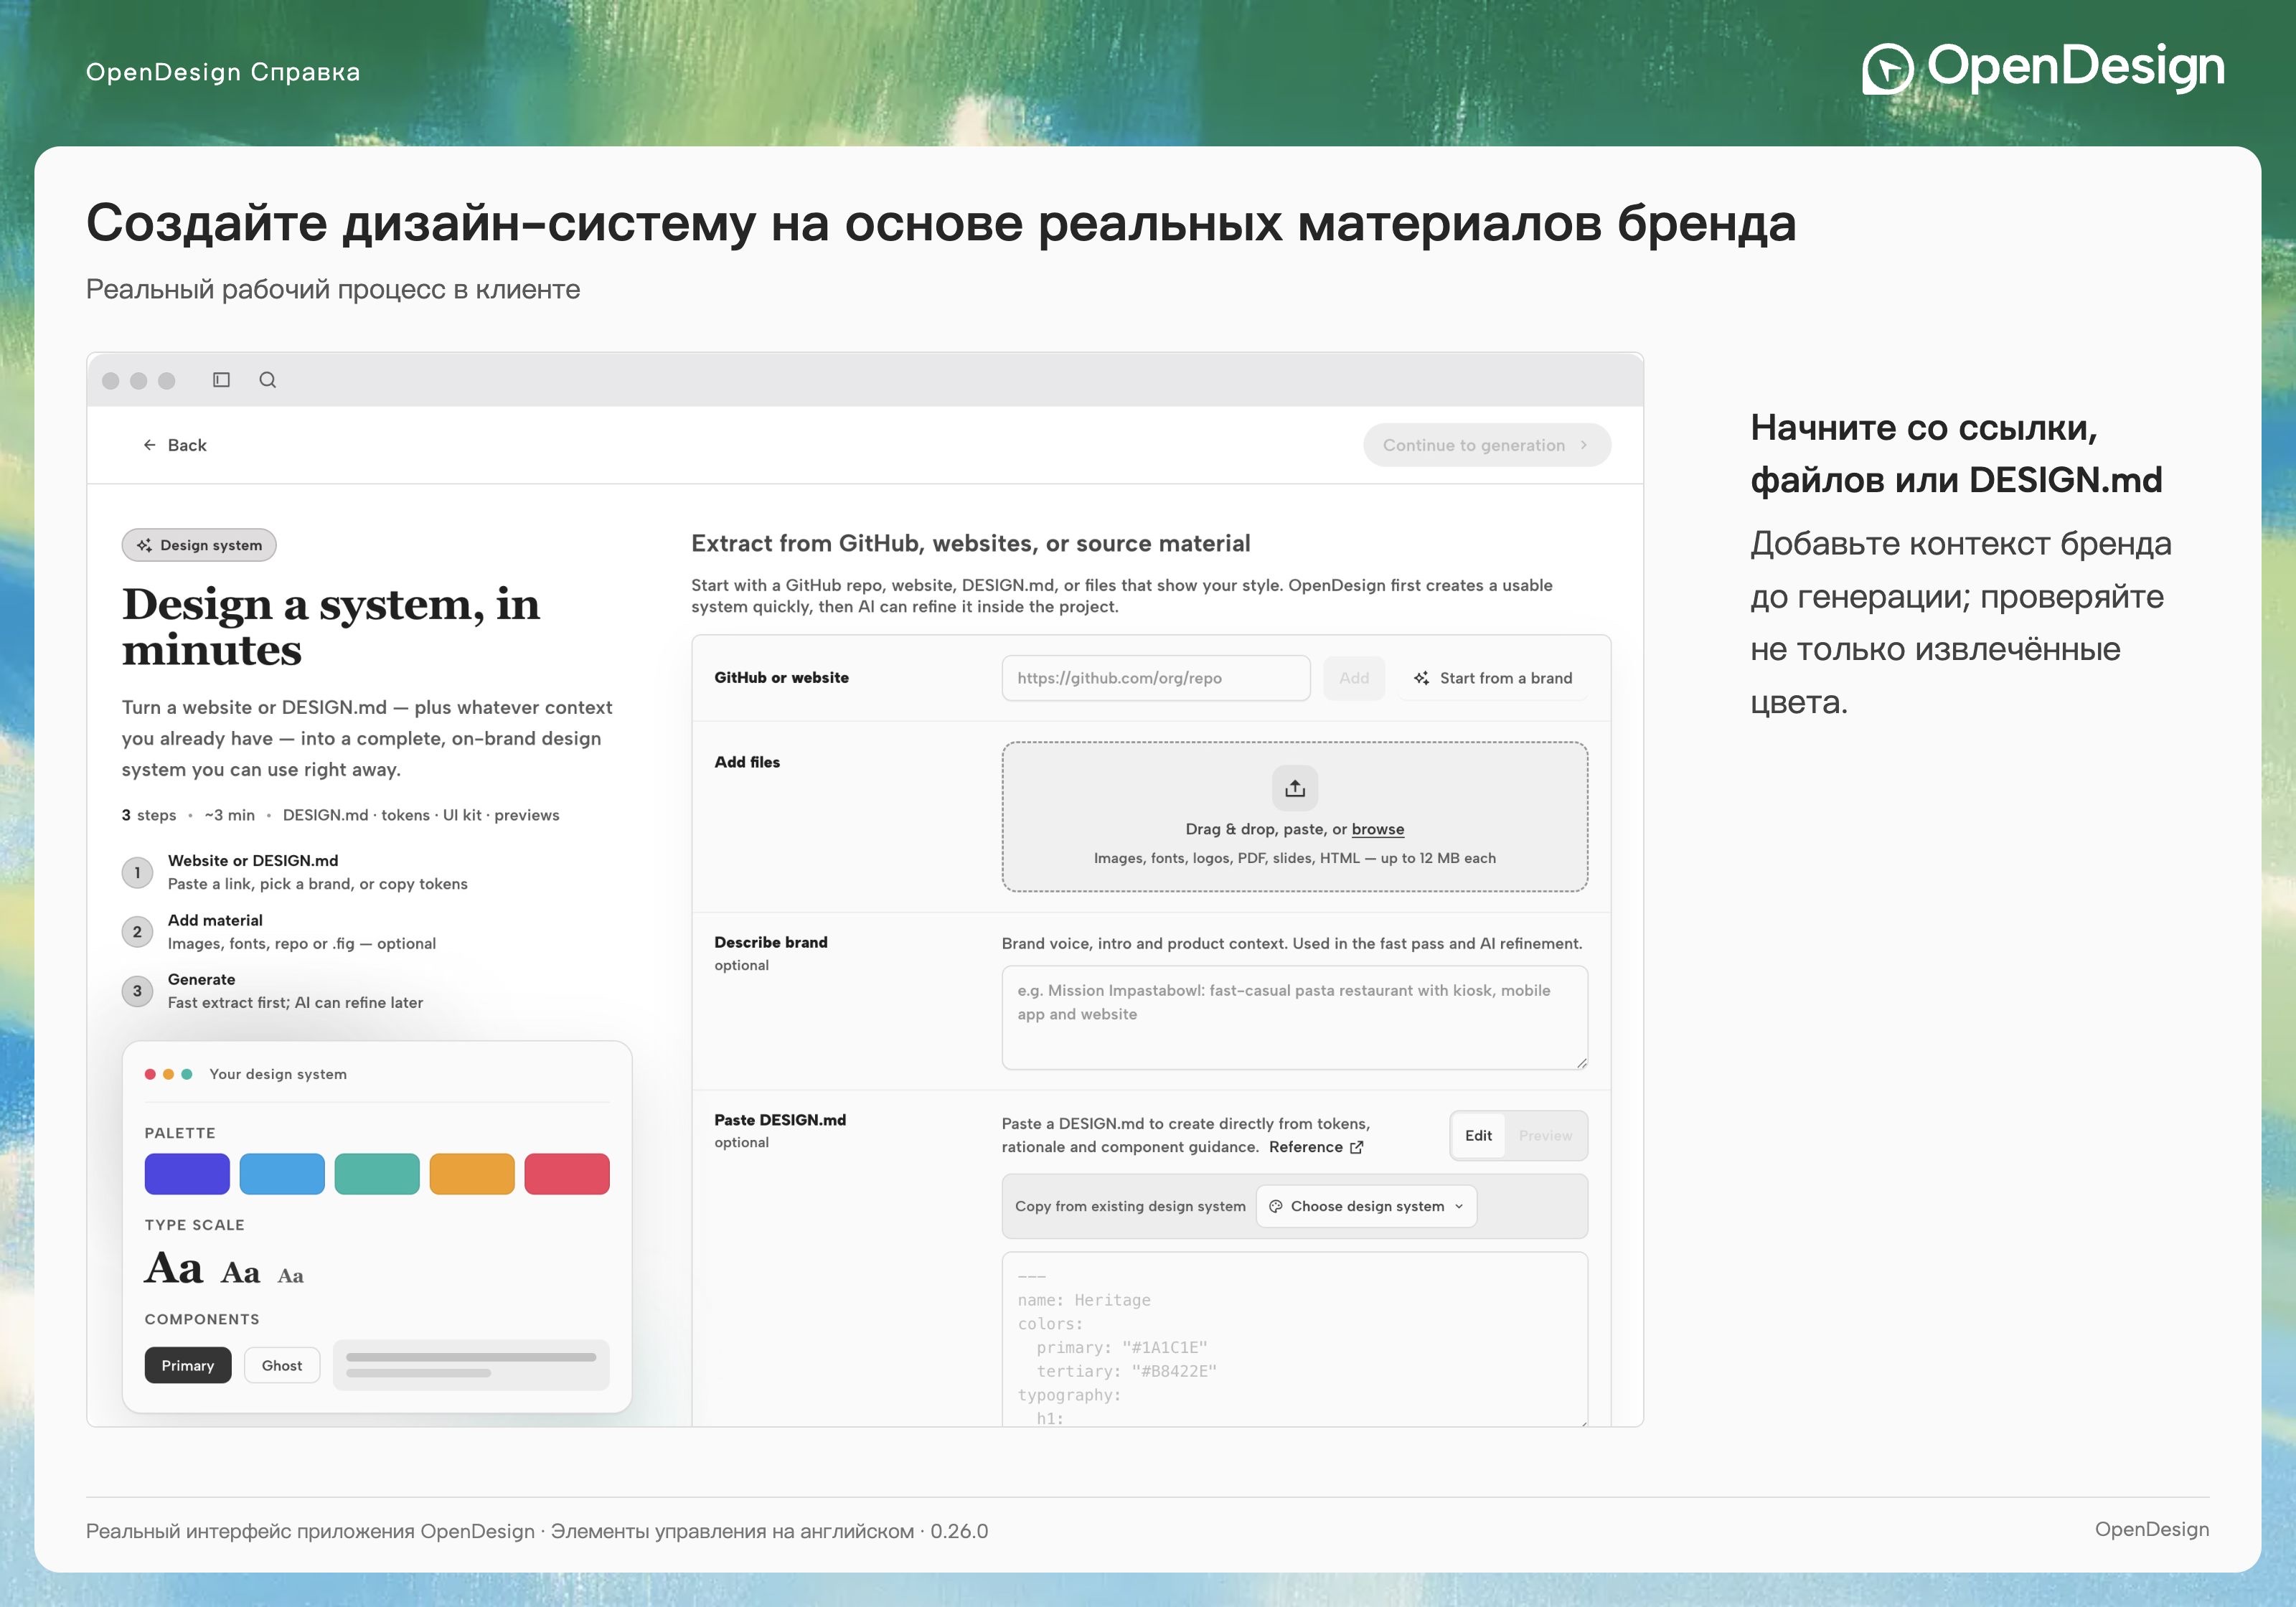Open the browse files link
This screenshot has width=2296, height=1607.
click(1377, 829)
